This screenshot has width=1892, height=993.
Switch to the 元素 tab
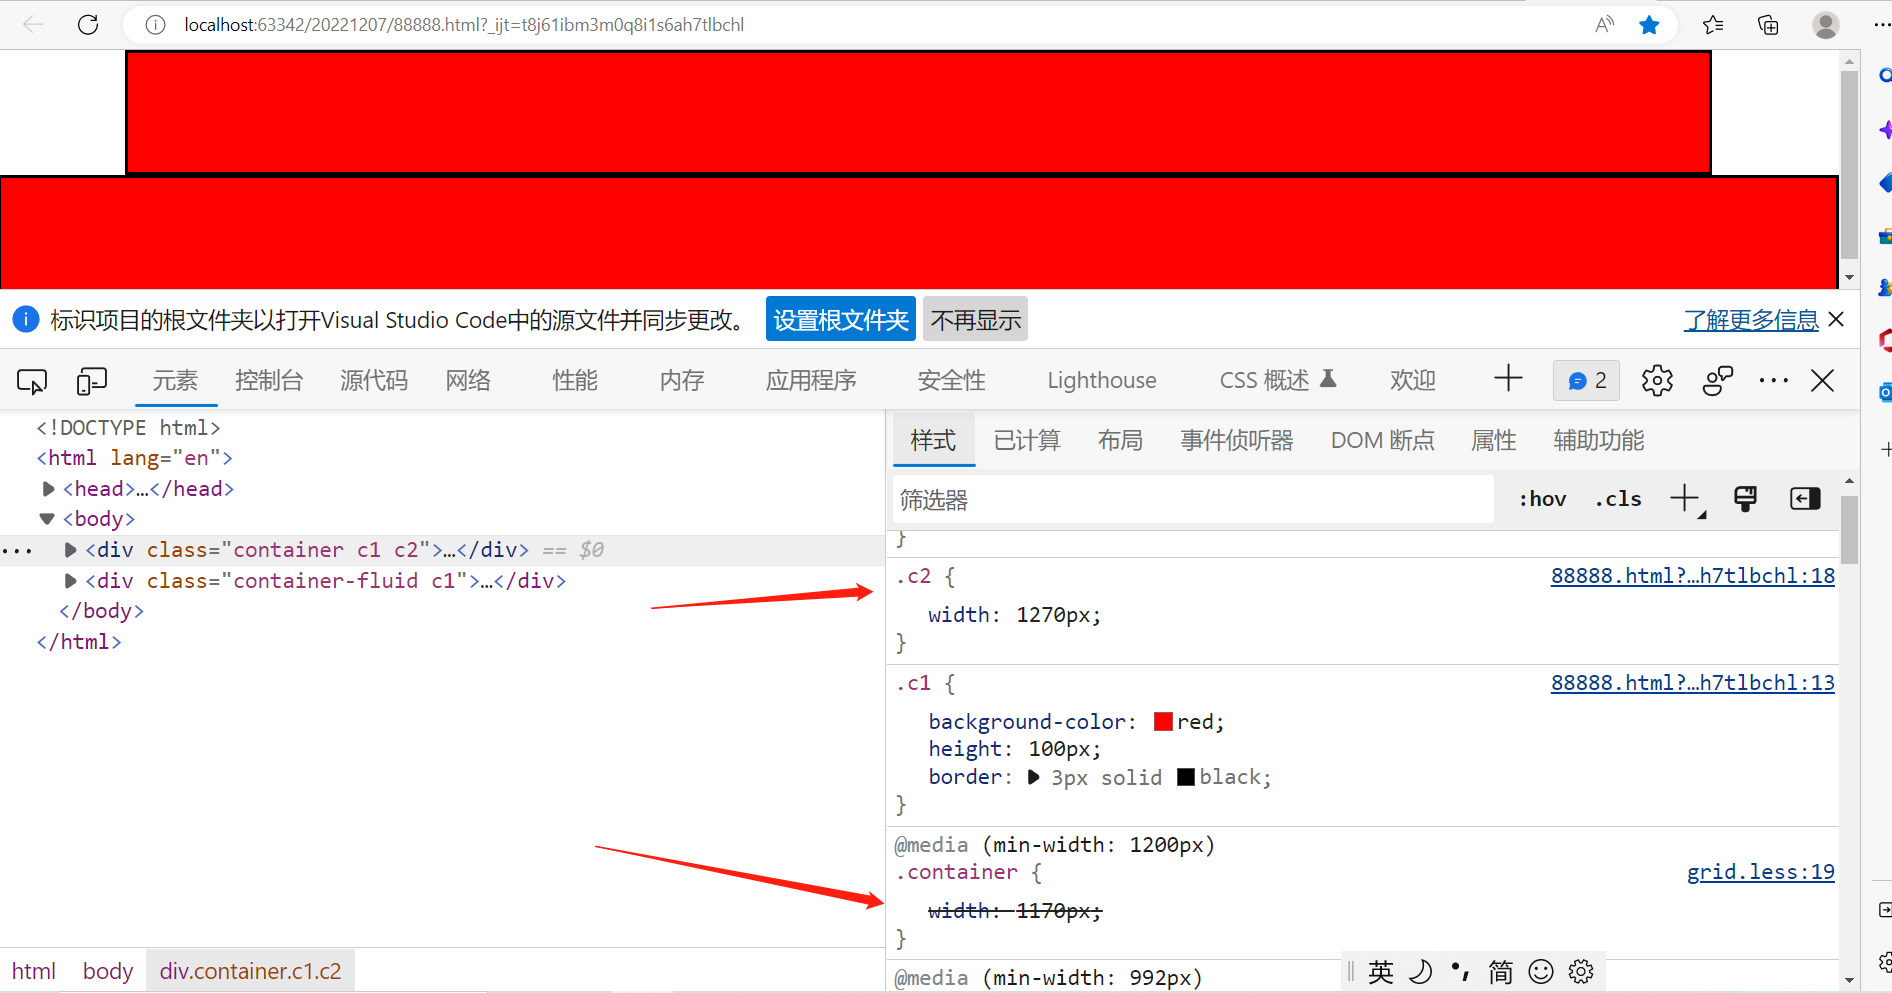175,381
